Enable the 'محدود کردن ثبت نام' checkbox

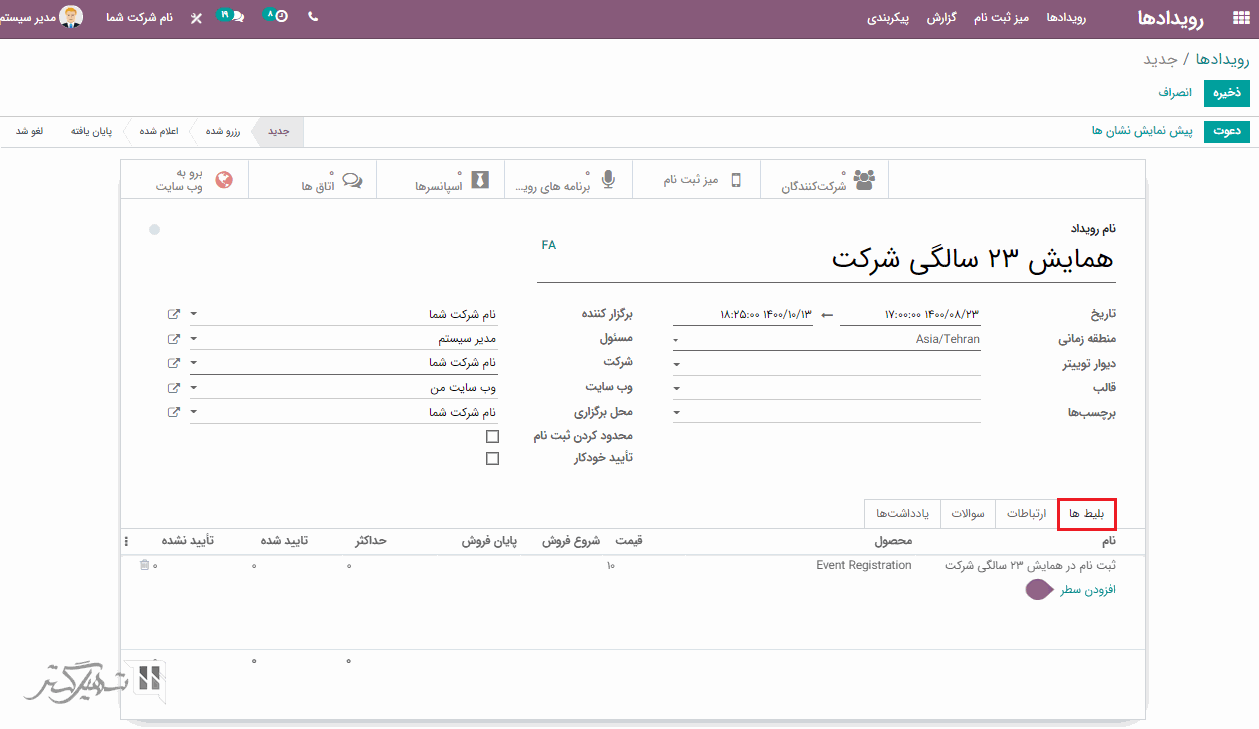click(x=492, y=437)
